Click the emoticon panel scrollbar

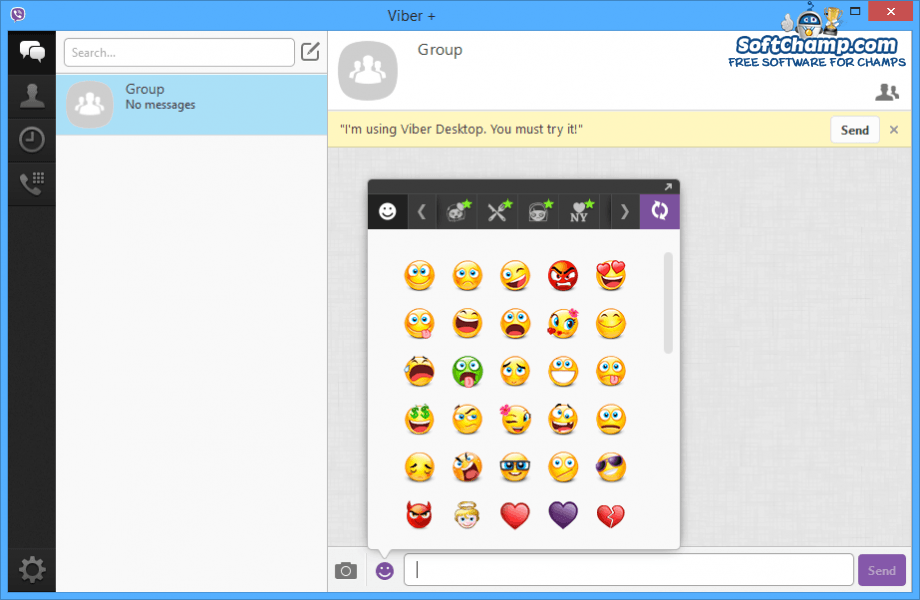[x=668, y=303]
